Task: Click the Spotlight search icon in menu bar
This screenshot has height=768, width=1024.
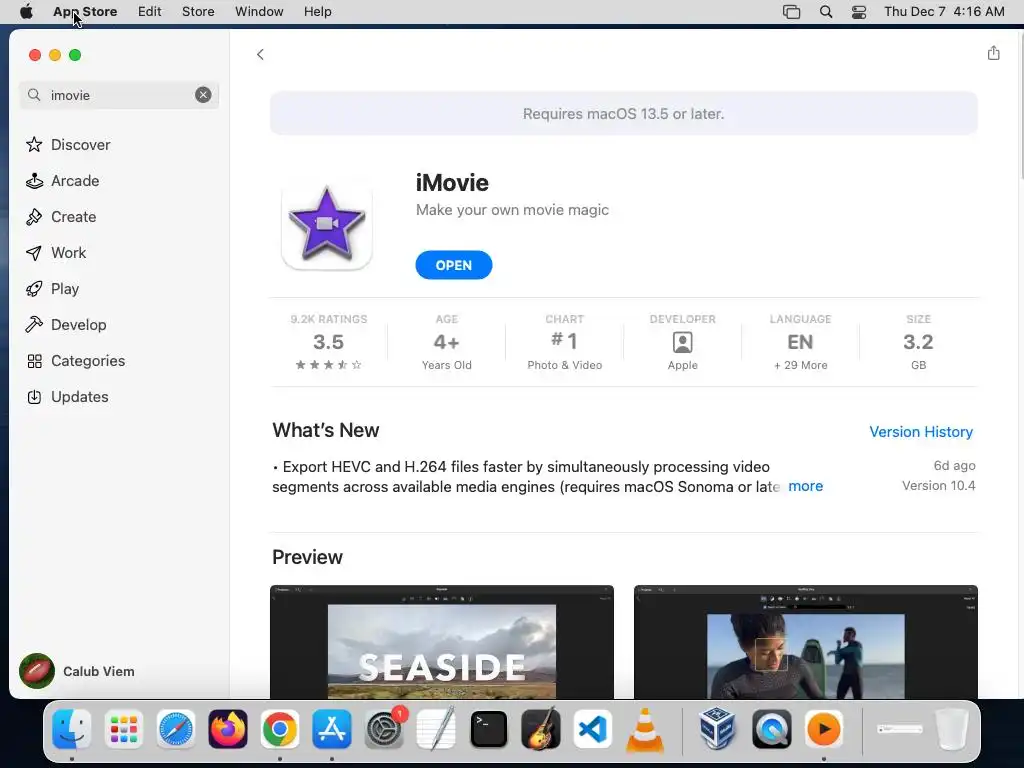Action: 825,12
